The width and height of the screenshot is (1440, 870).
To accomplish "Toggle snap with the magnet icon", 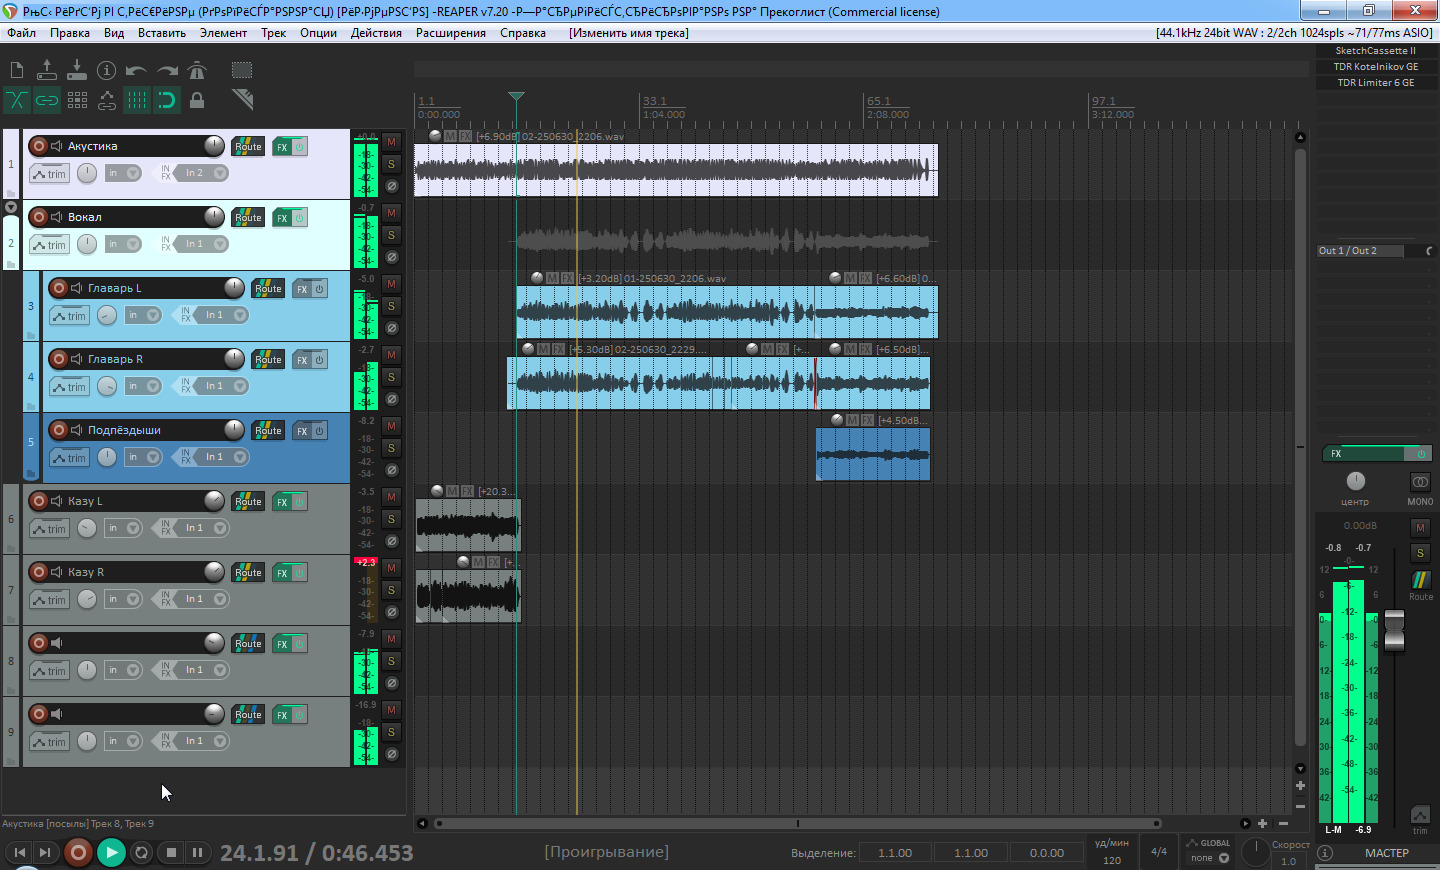I will tap(167, 100).
